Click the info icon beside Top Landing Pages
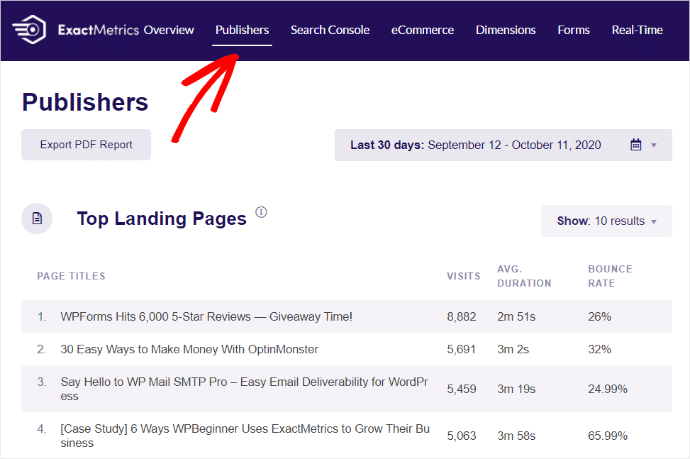Image resolution: width=690 pixels, height=459 pixels. tap(261, 212)
